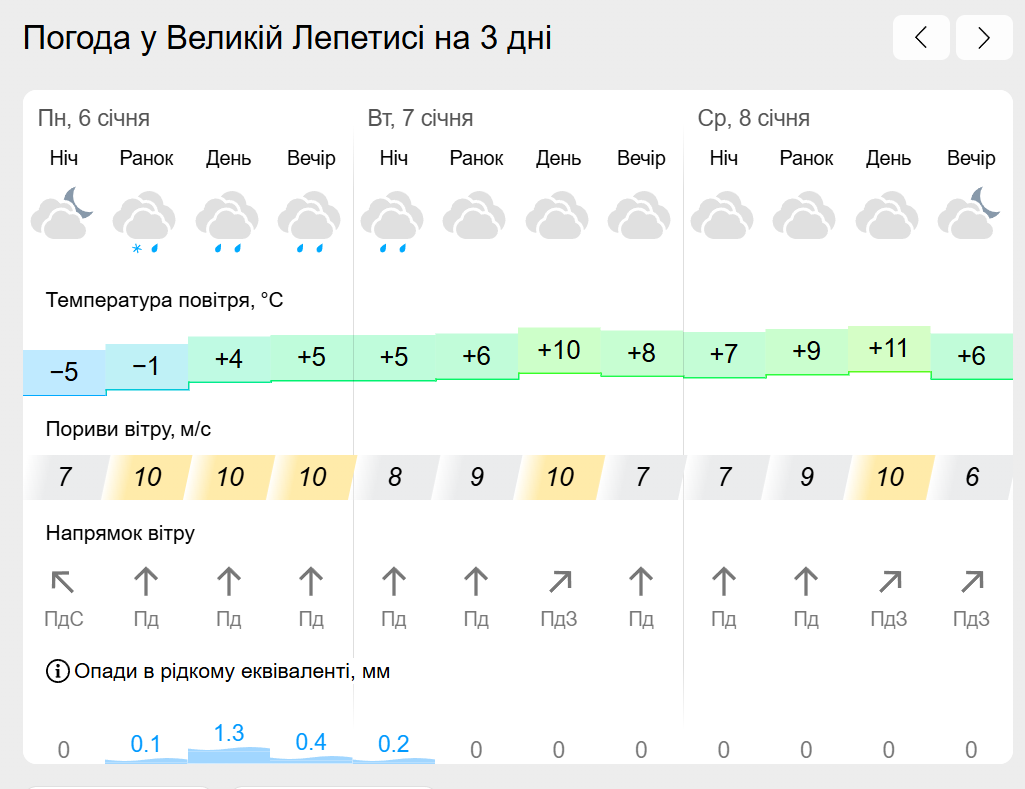Viewport: 1025px width, 789px height.
Task: Click the +11 temperature cell on Wednesday
Action: (889, 349)
